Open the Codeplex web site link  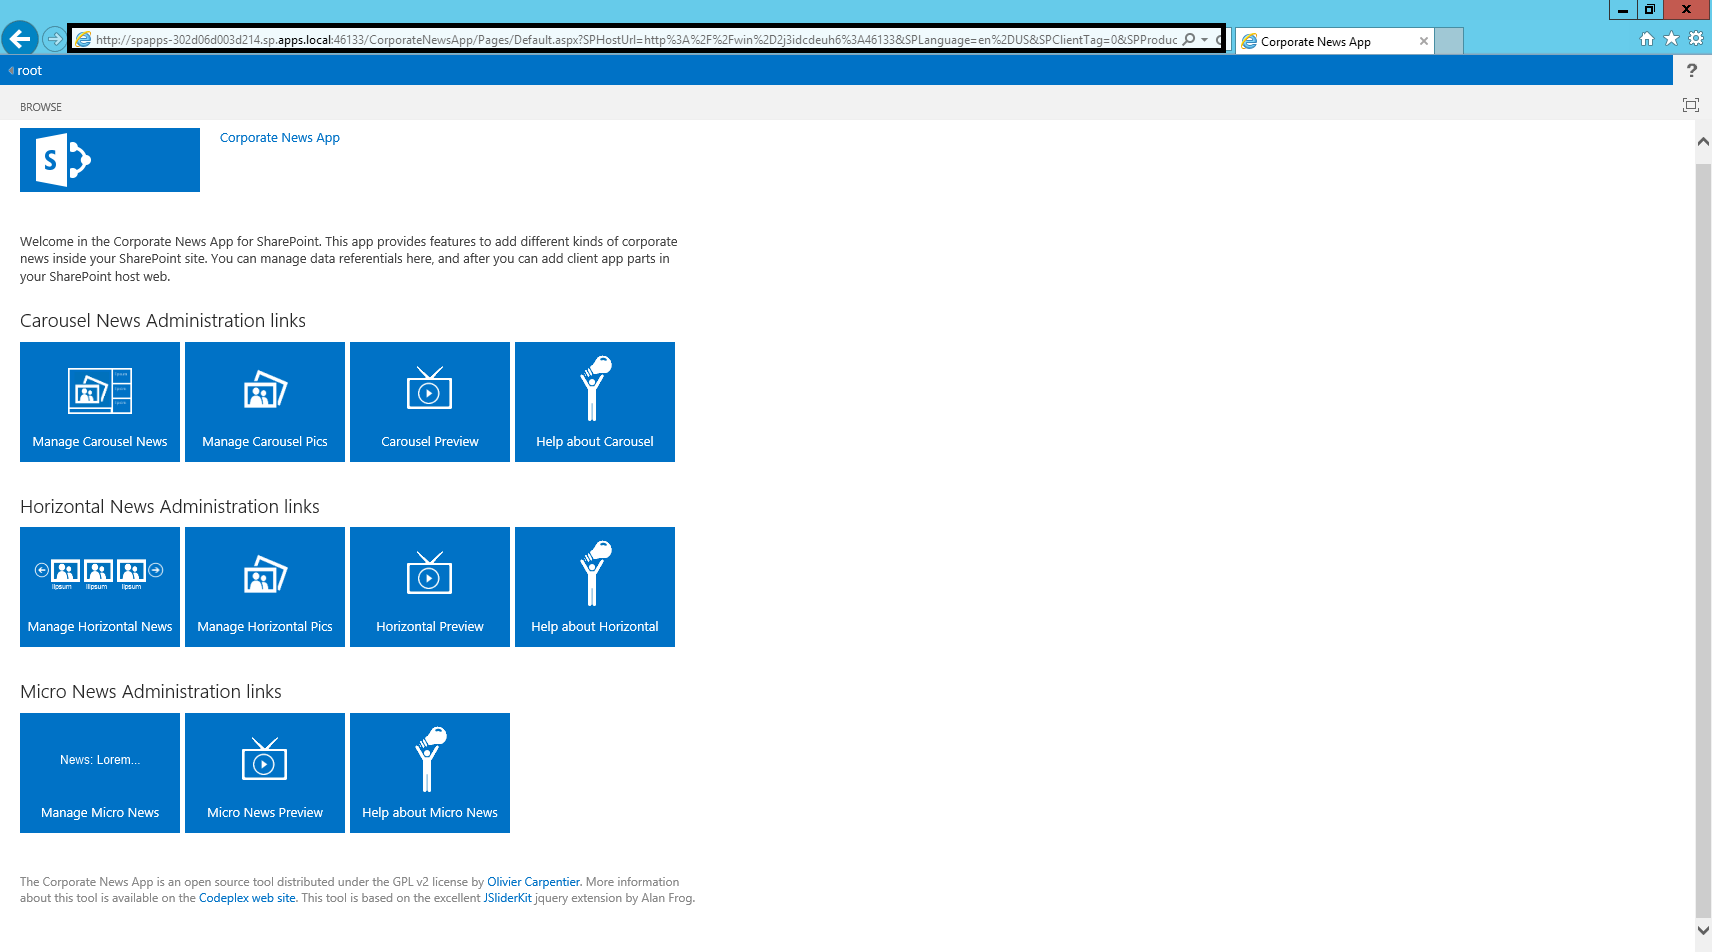click(247, 898)
